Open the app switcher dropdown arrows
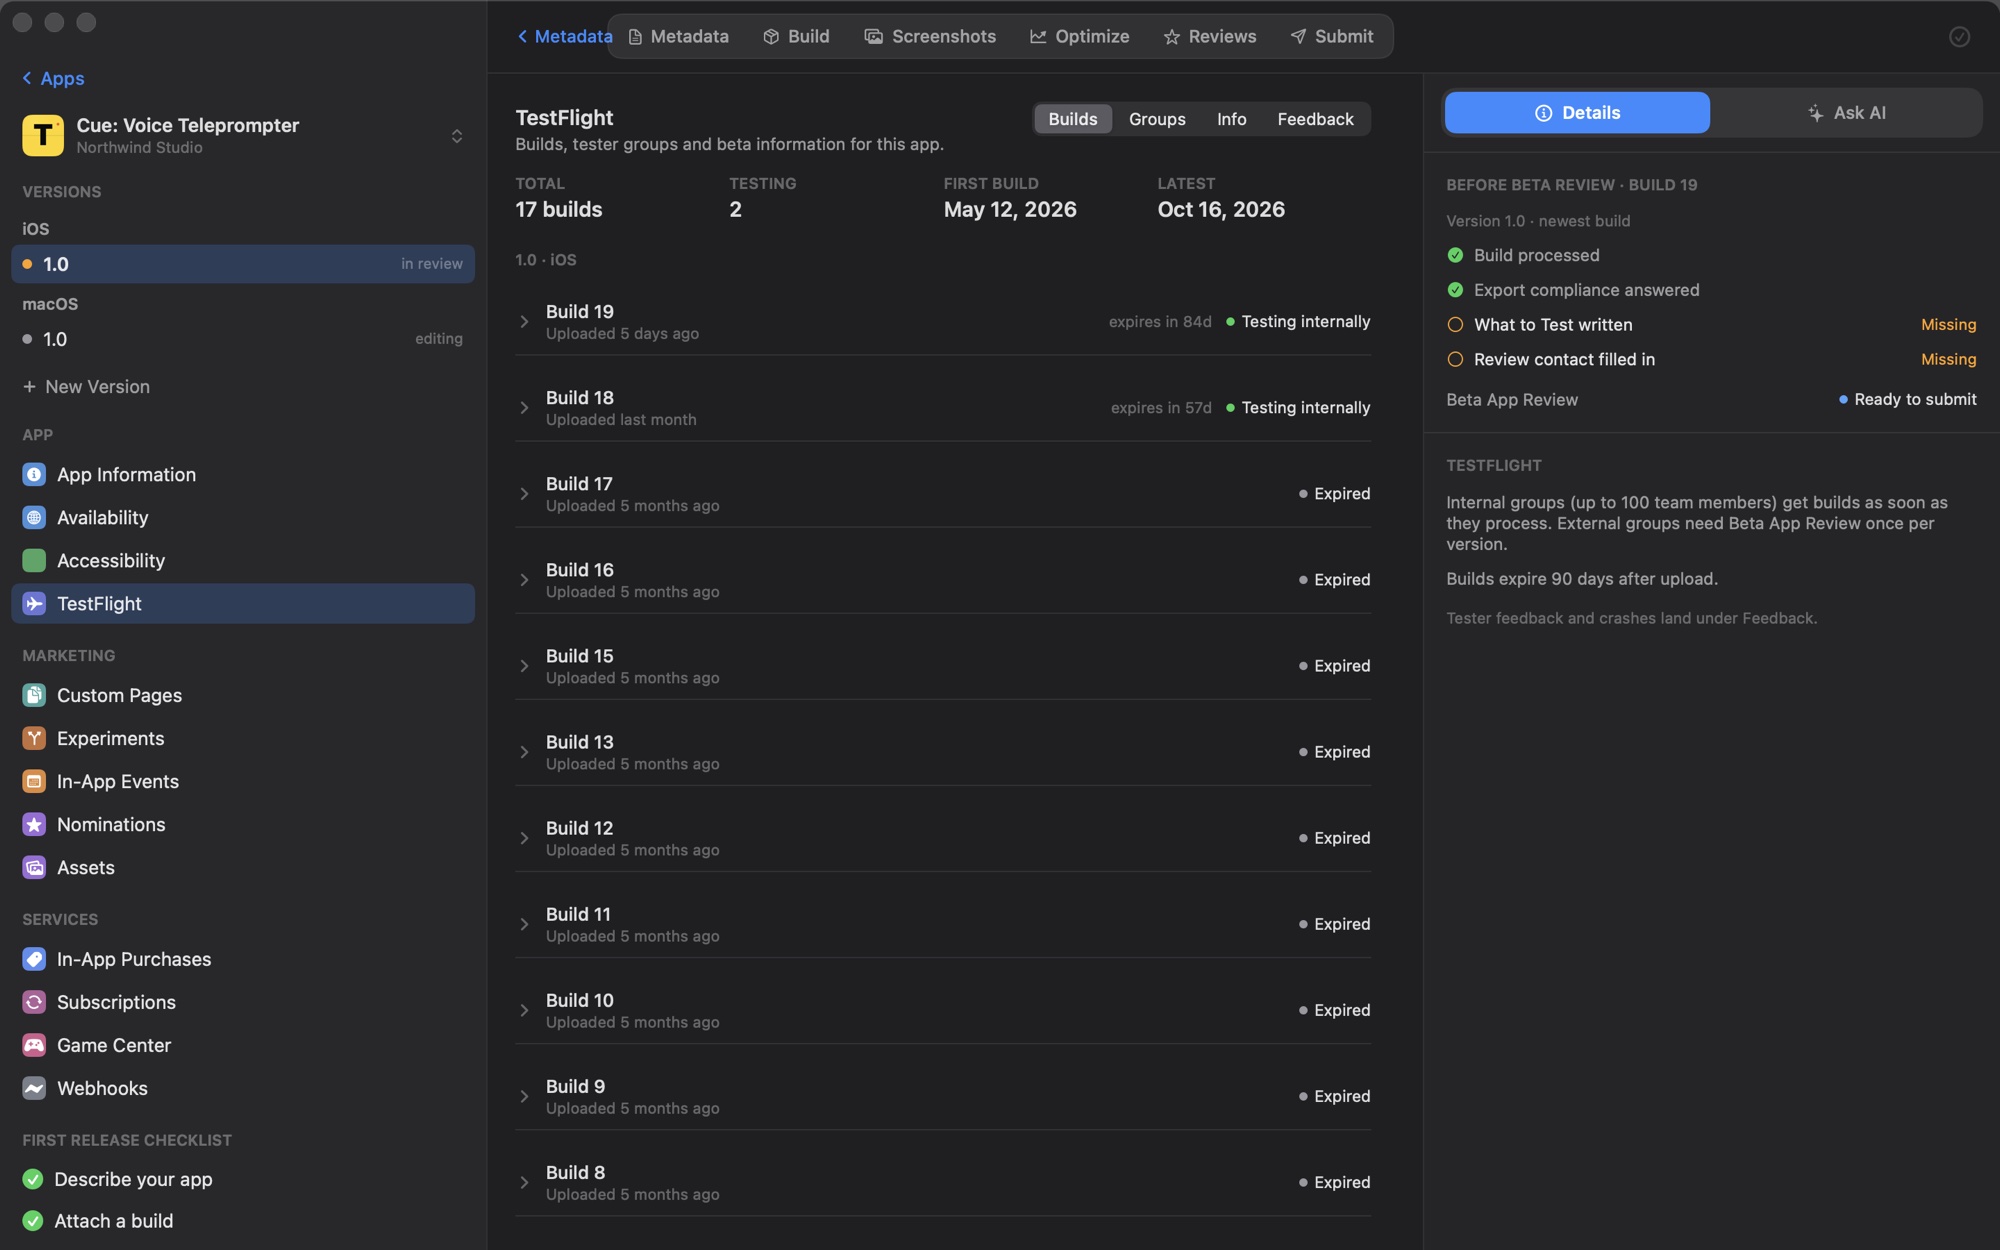 pyautogui.click(x=457, y=136)
